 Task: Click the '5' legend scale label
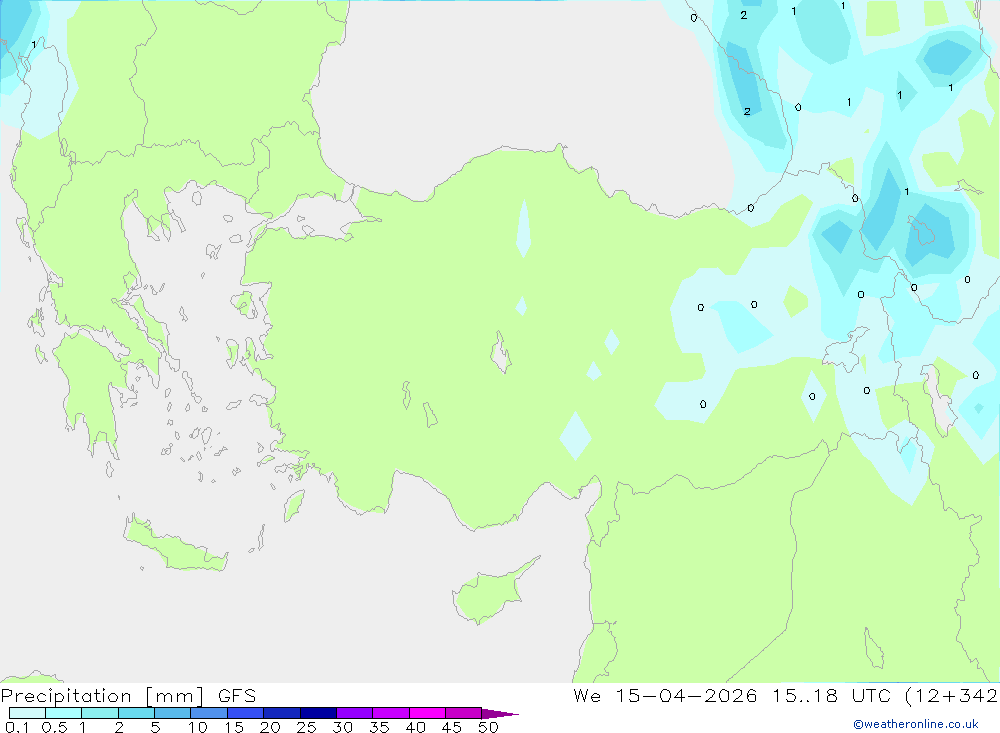[x=155, y=727]
